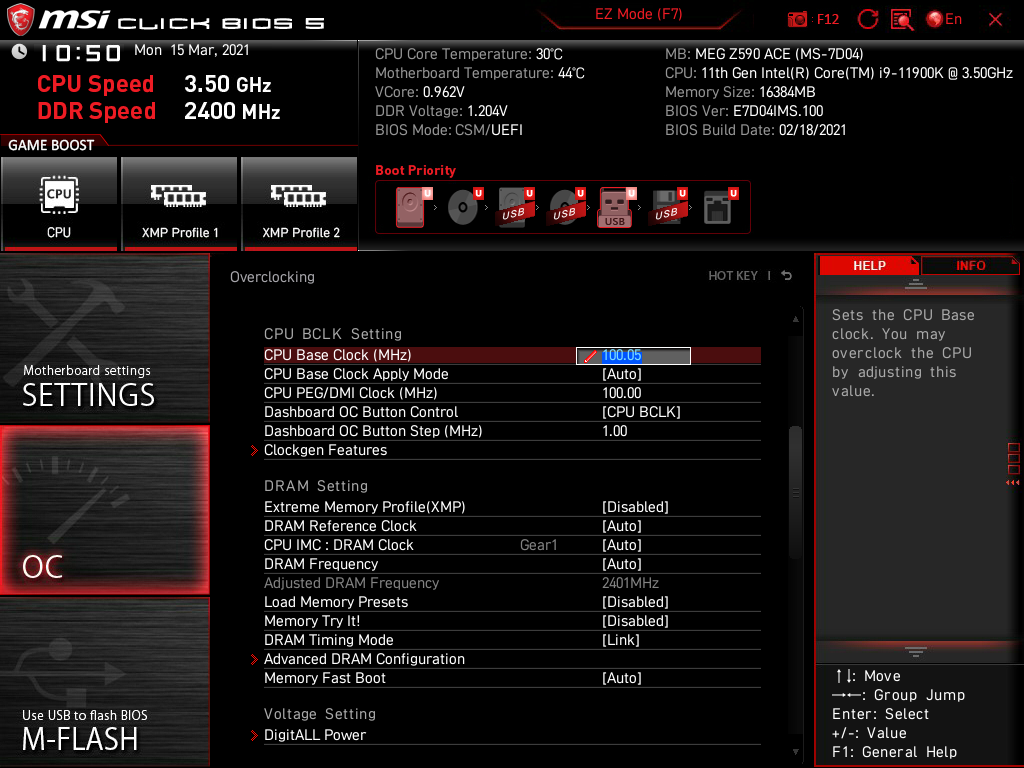1024x768 pixels.
Task: Switch to the INFO tab
Action: pos(970,266)
